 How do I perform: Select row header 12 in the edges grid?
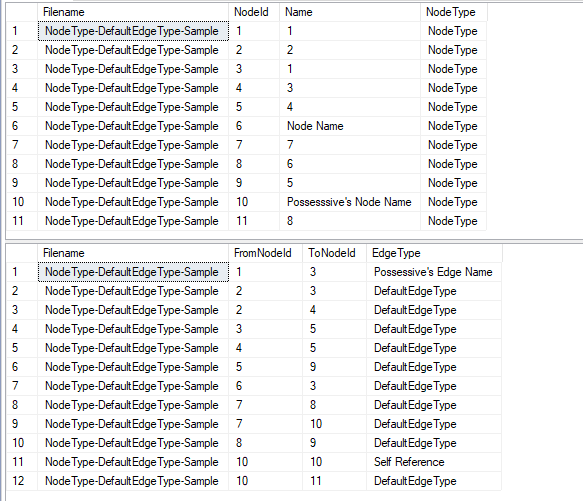click(x=22, y=481)
